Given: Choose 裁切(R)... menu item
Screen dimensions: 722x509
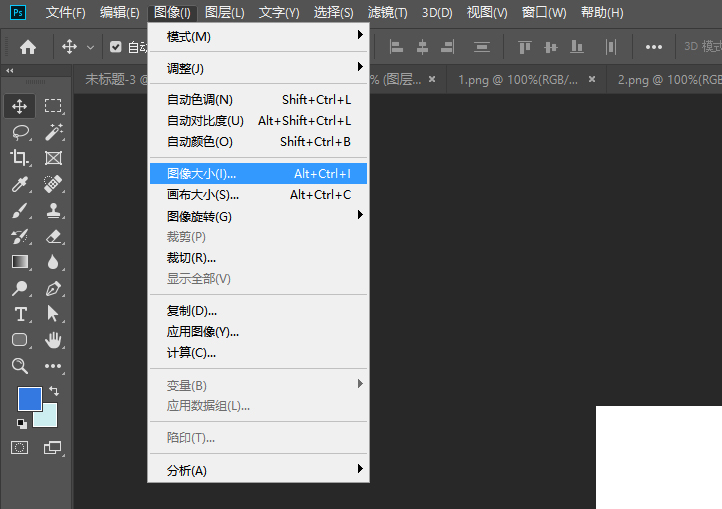Looking at the screenshot, I should (x=258, y=258).
